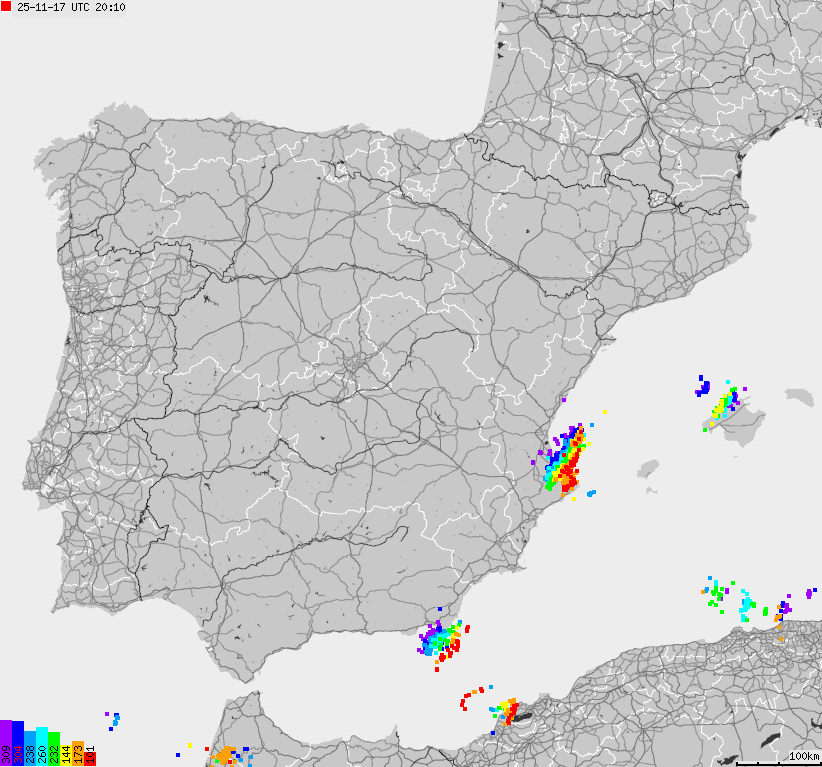Click the orange legend bar labeled 173
The image size is (822, 767).
coord(77,752)
